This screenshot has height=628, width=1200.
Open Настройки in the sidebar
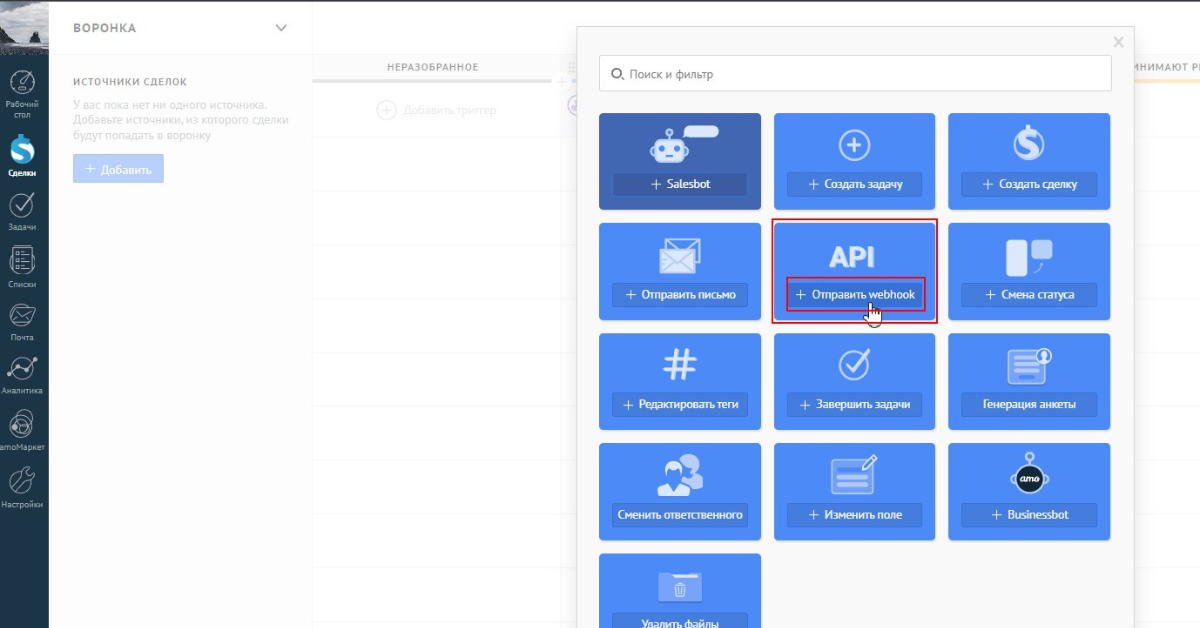pyautogui.click(x=22, y=482)
